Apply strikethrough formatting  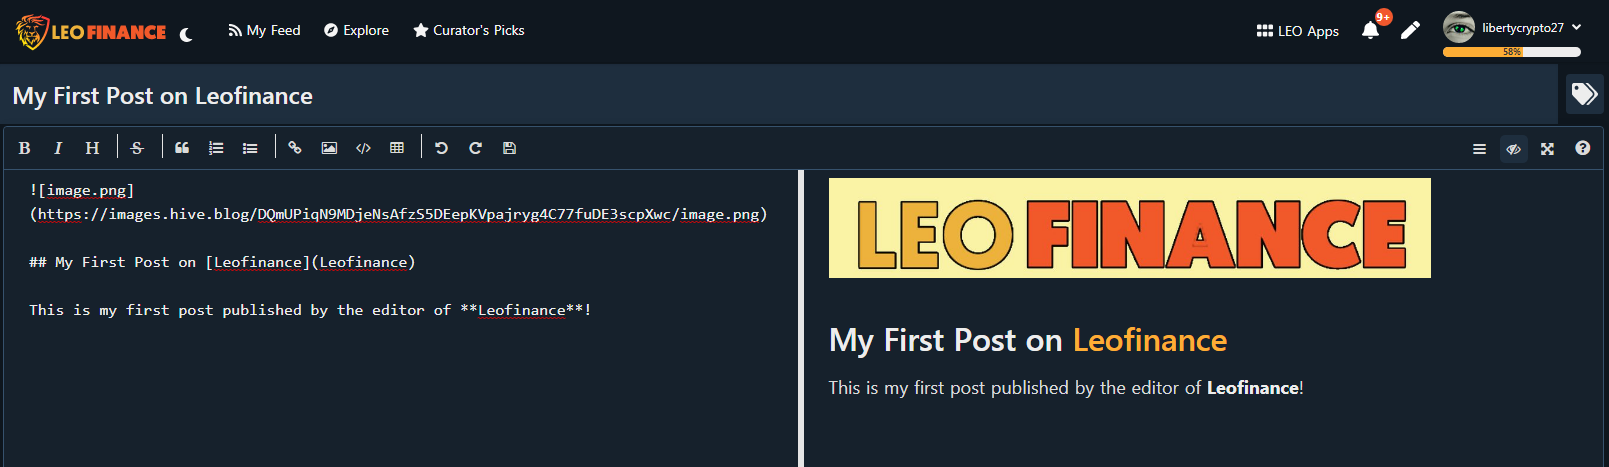tap(137, 148)
